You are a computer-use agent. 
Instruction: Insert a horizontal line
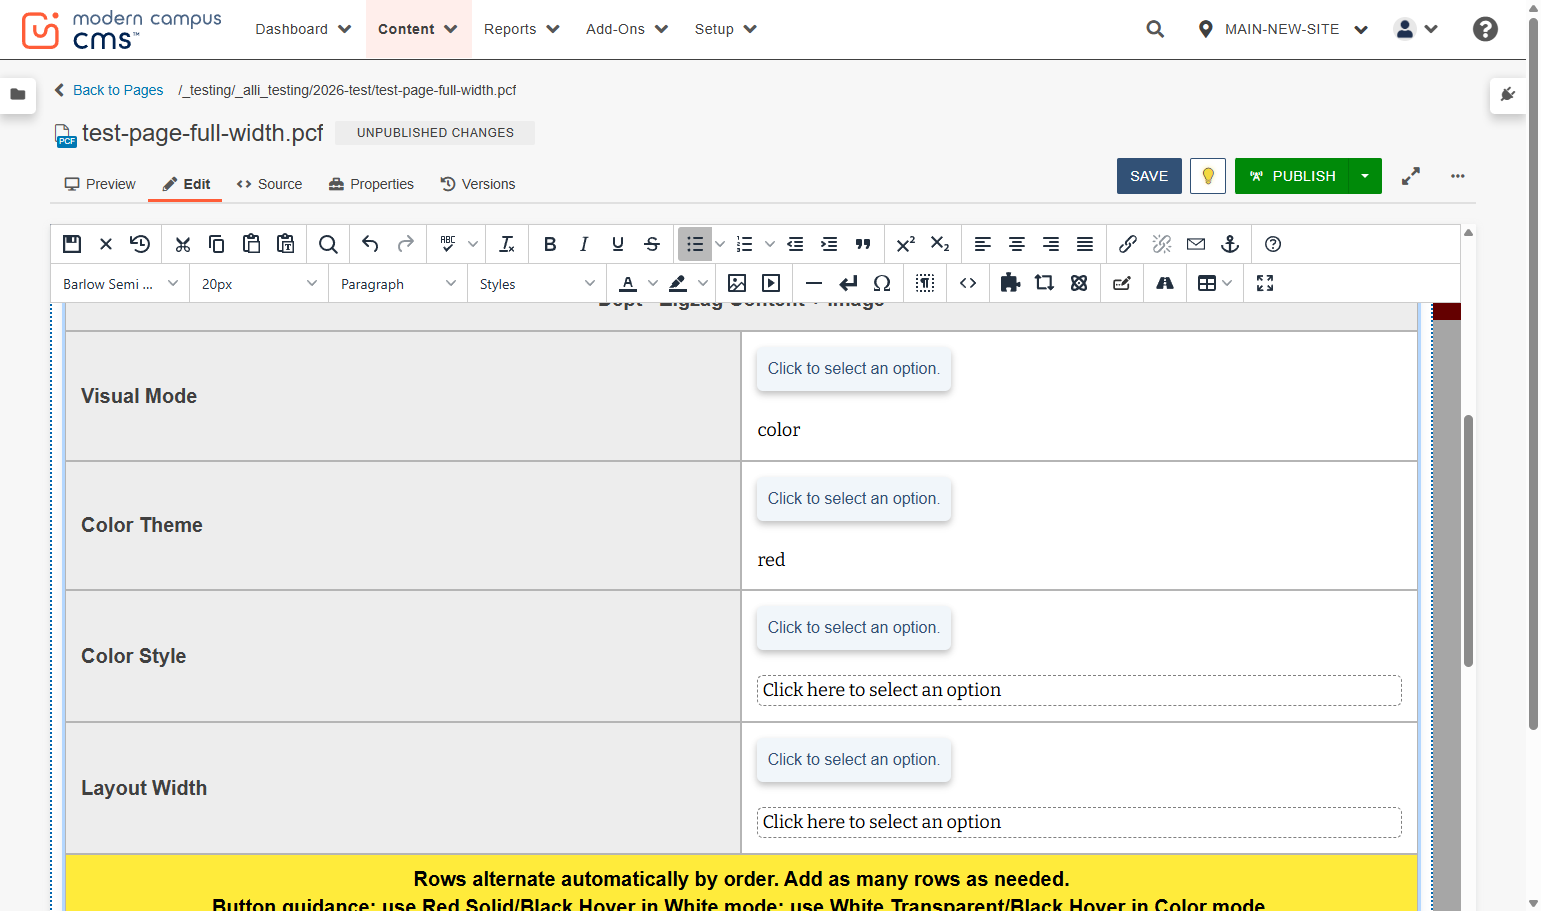[814, 283]
